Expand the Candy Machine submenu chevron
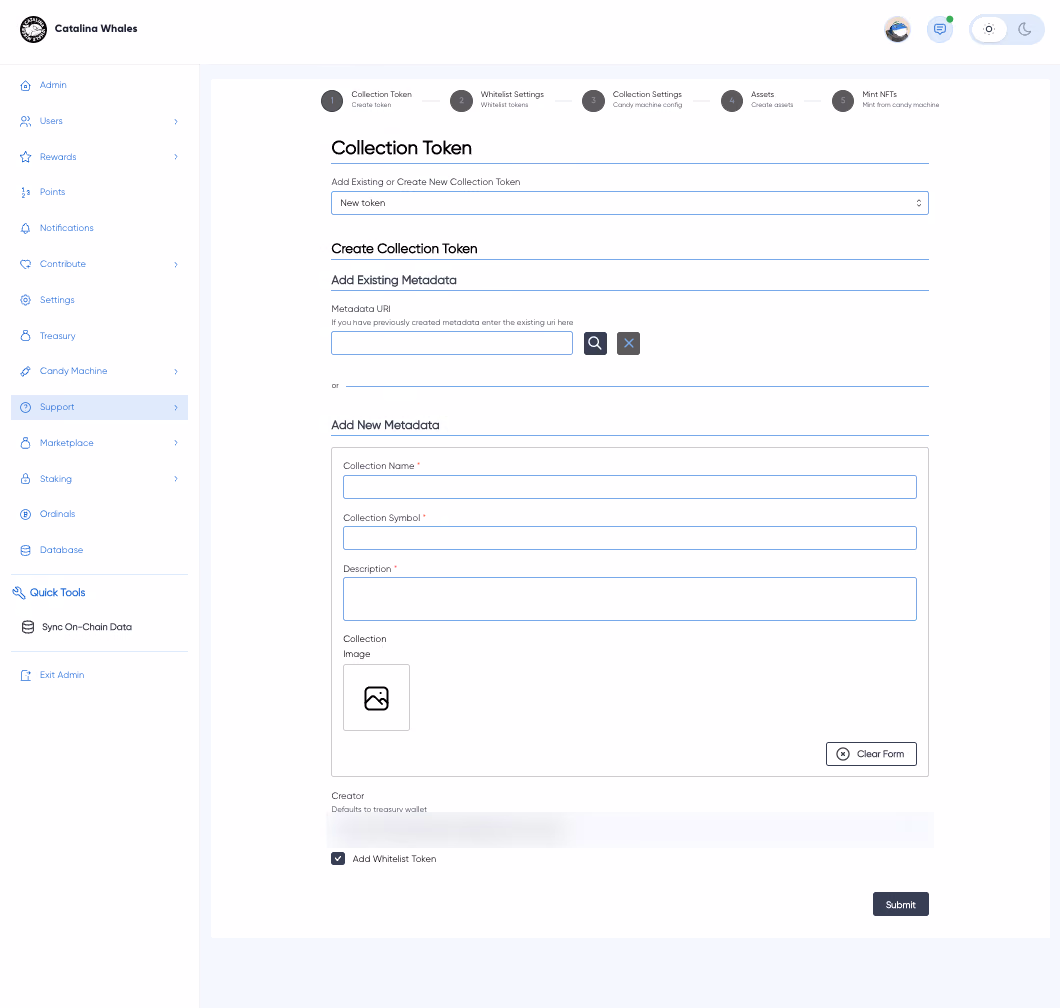Viewport: 1060px width, 1008px height. (176, 372)
